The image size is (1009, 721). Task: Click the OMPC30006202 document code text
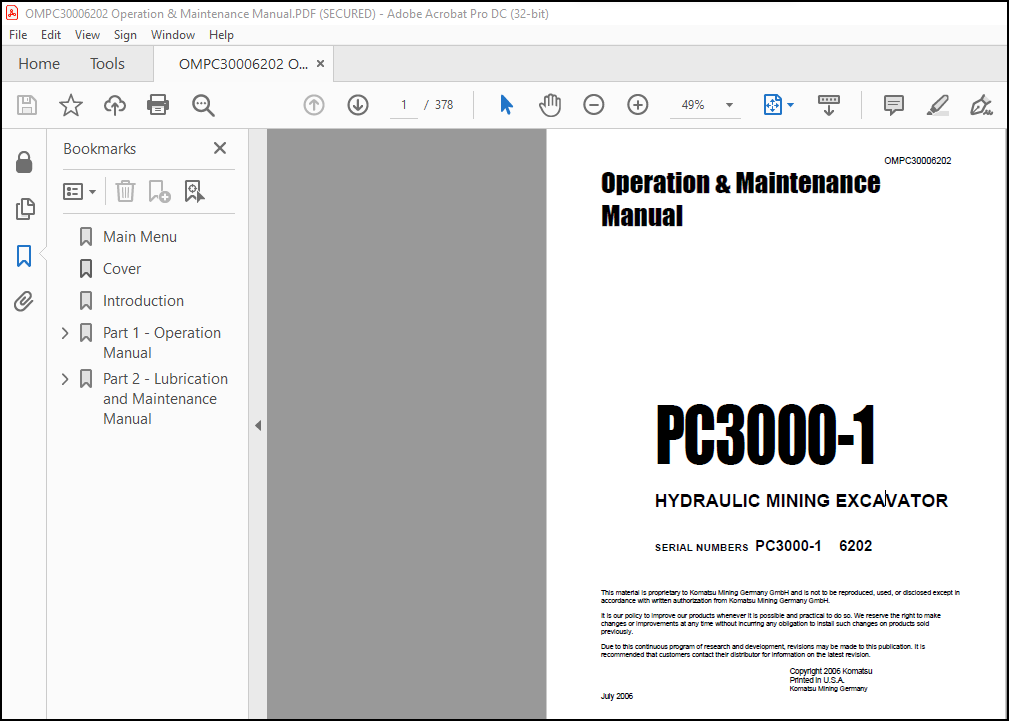918,161
